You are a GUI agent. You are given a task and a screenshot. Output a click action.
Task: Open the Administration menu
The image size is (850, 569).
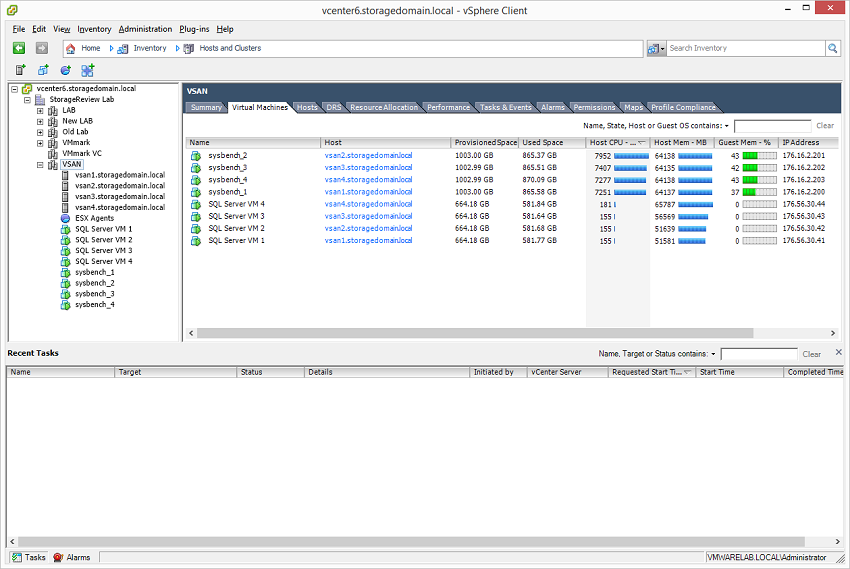click(x=145, y=29)
